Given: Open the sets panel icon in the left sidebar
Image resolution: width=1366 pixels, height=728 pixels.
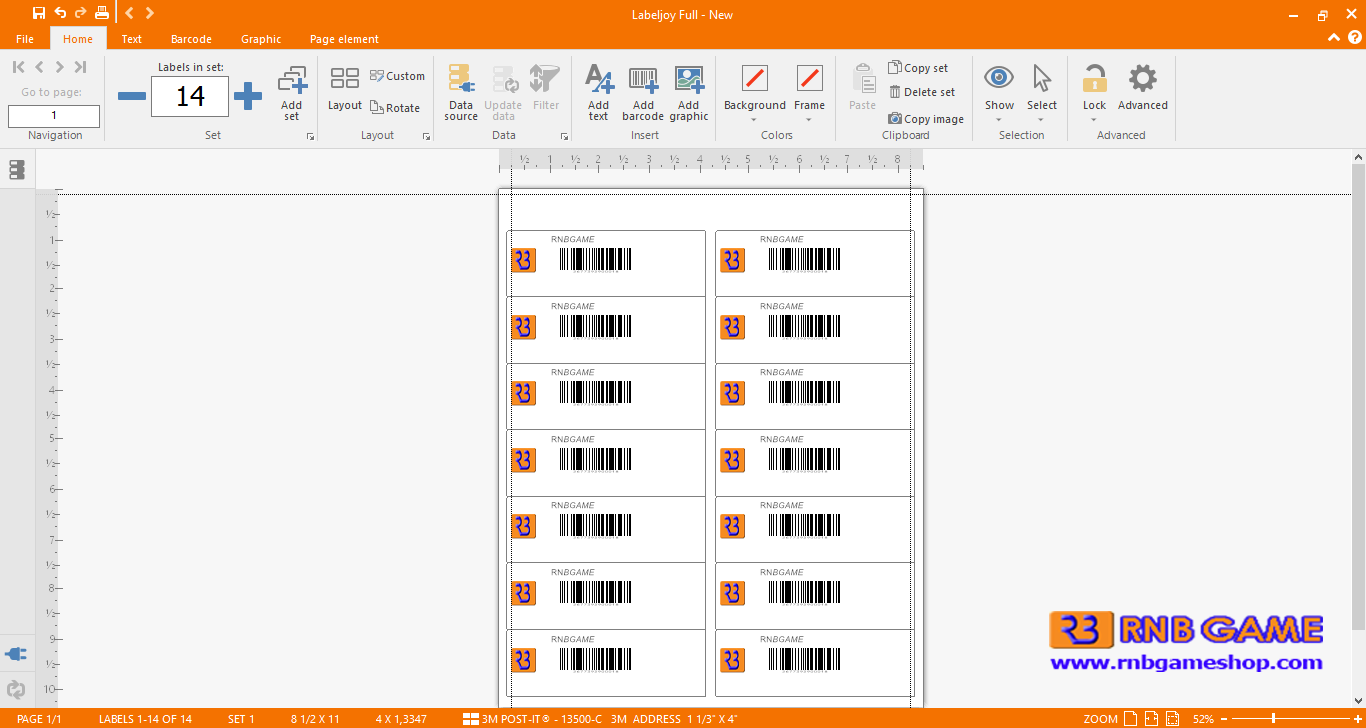Looking at the screenshot, I should (16, 170).
